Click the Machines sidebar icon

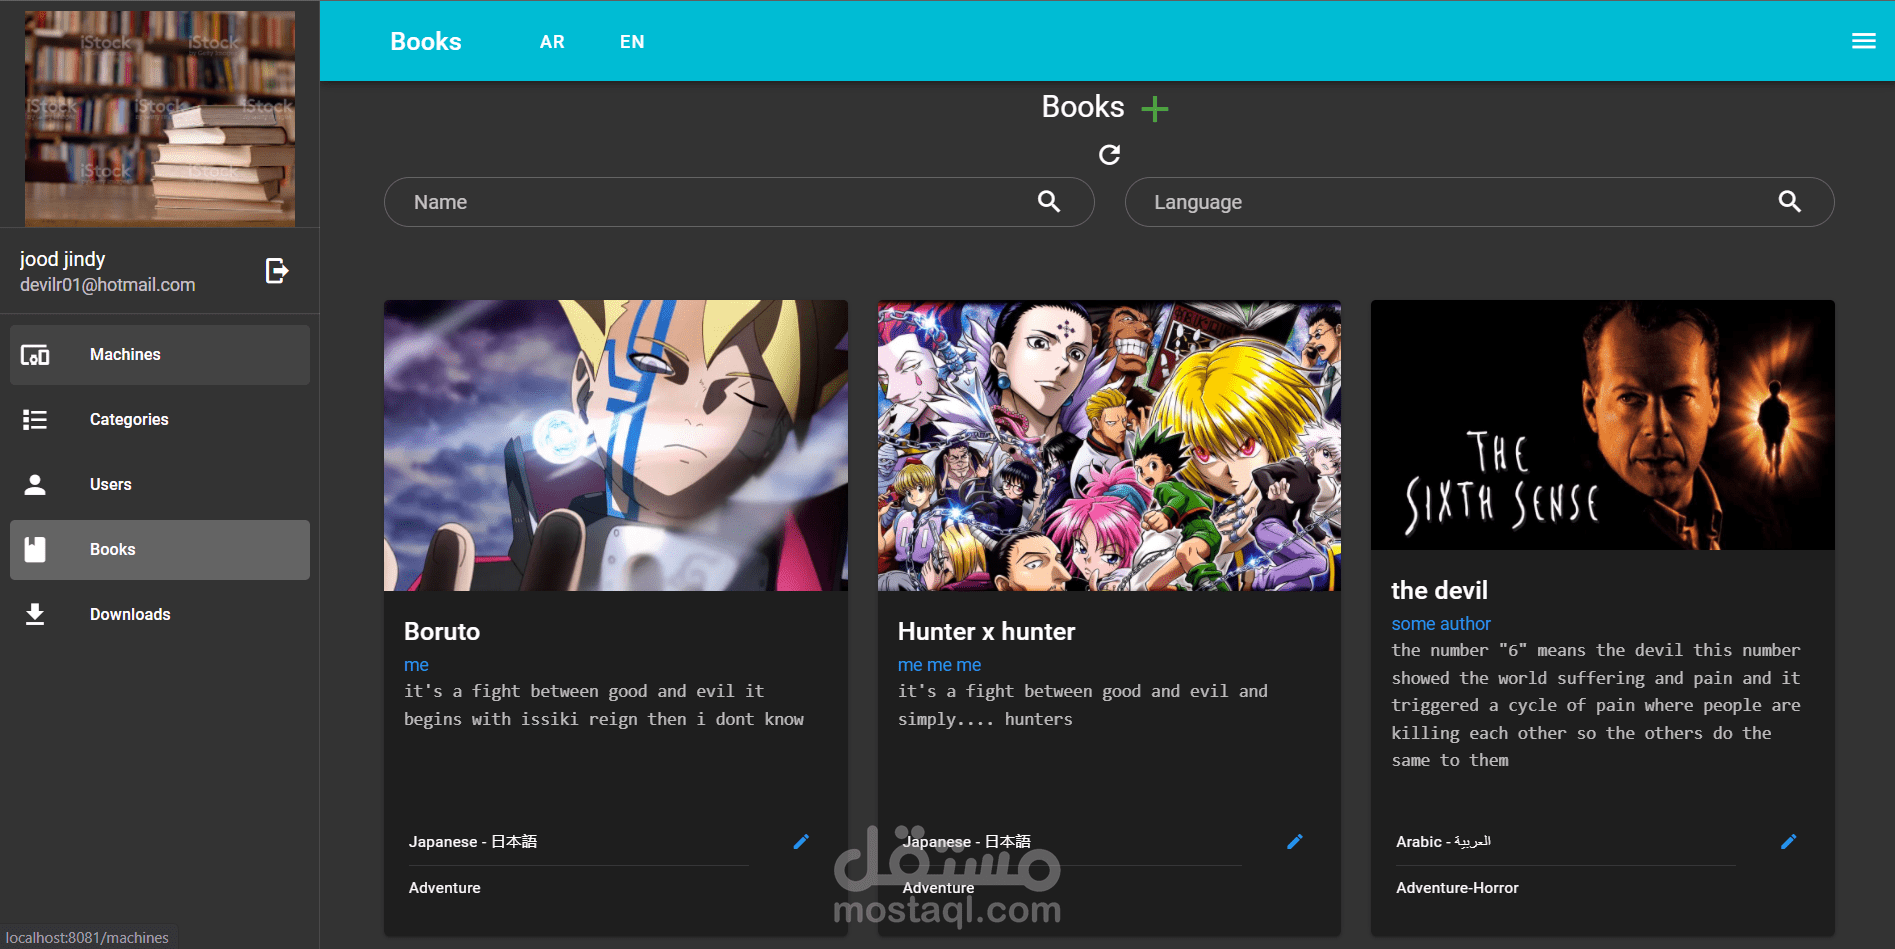[x=35, y=355]
